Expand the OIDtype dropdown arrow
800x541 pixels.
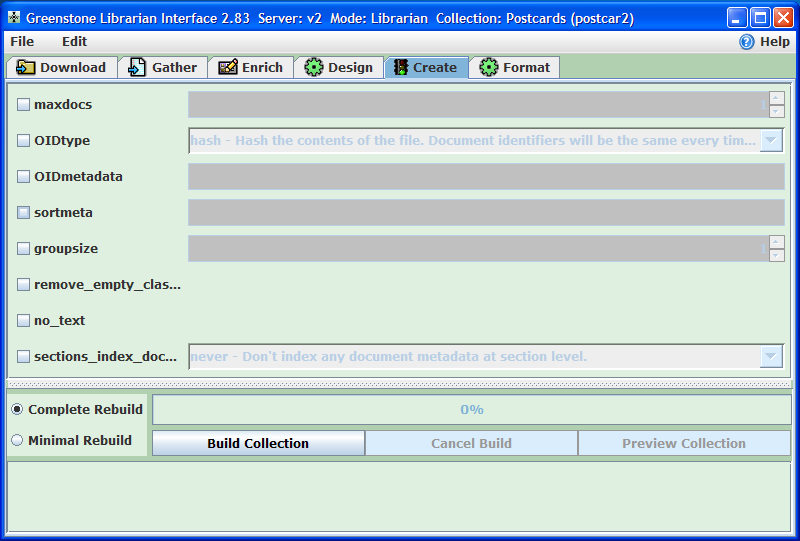[771, 141]
